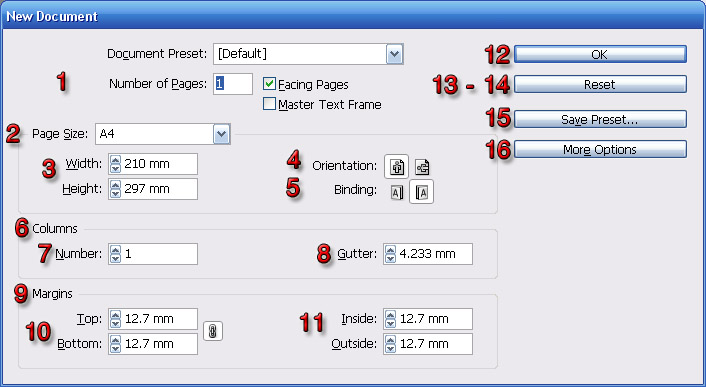706x387 pixels.
Task: Open the Document Preset dropdown
Action: pos(394,54)
